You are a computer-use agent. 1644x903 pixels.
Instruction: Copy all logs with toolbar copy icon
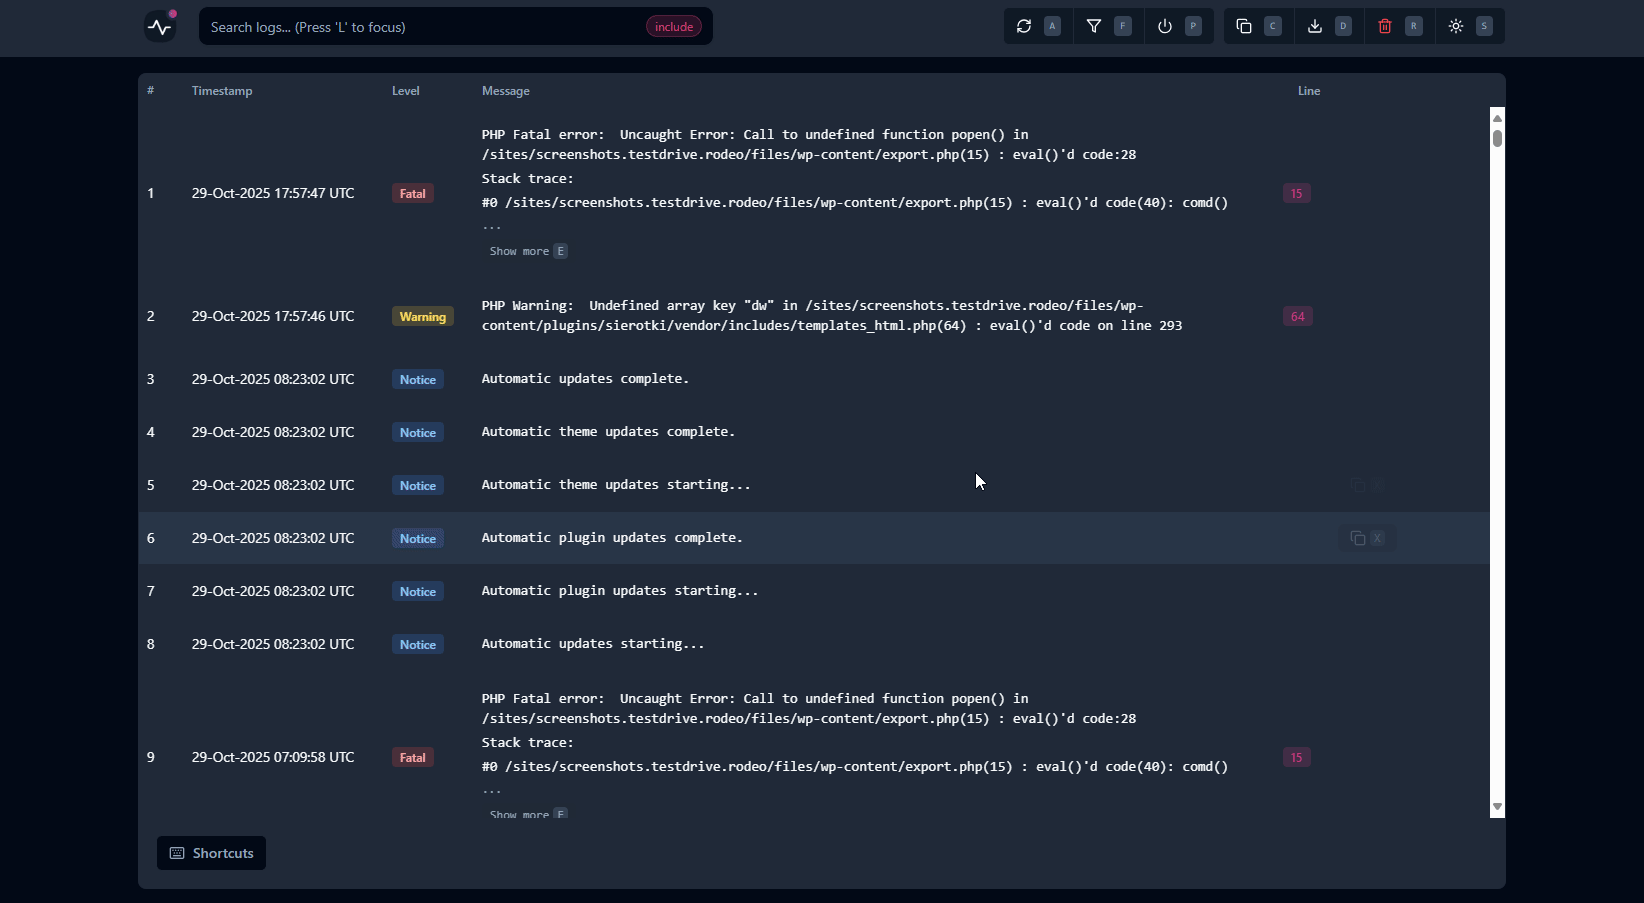pos(1244,27)
